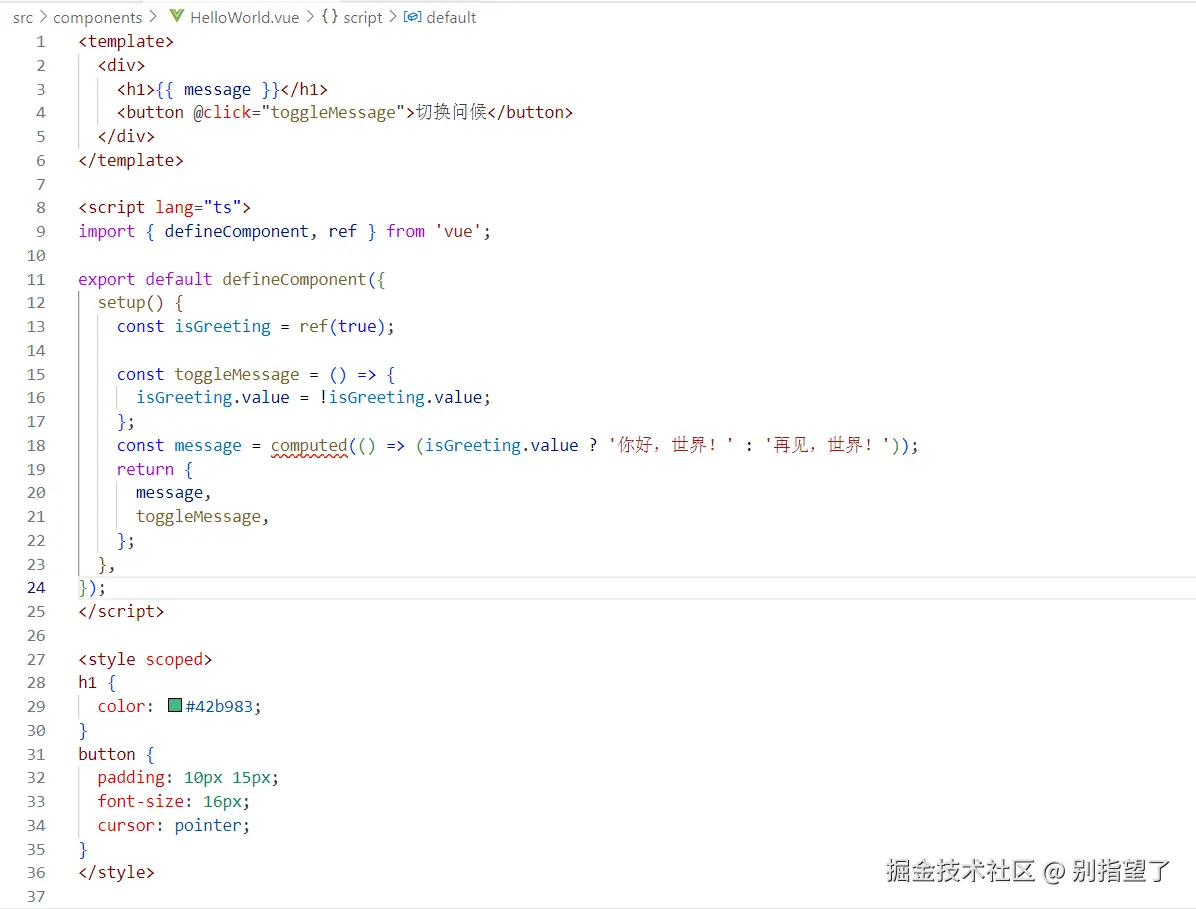Image resolution: width=1196 pixels, height=909 pixels.
Task: Click 'export default' on line 11
Action: pyautogui.click(x=145, y=279)
